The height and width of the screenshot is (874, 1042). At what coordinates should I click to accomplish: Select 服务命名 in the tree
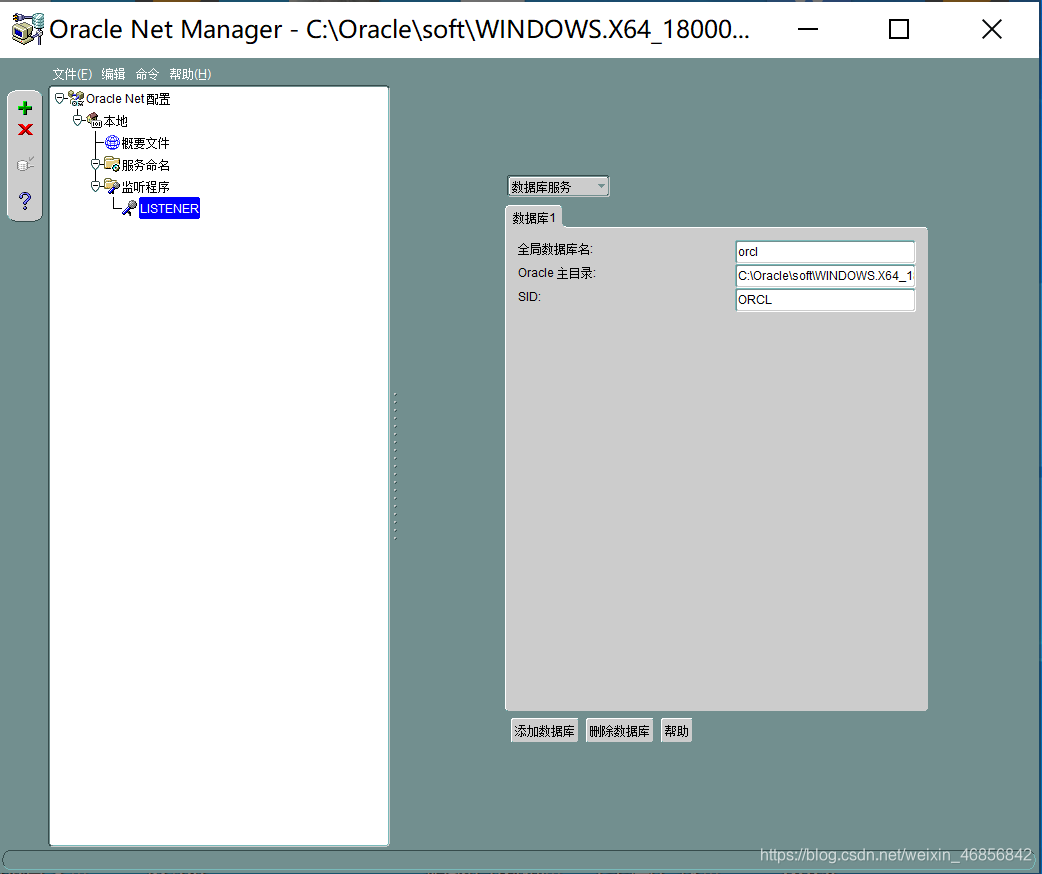[x=146, y=165]
